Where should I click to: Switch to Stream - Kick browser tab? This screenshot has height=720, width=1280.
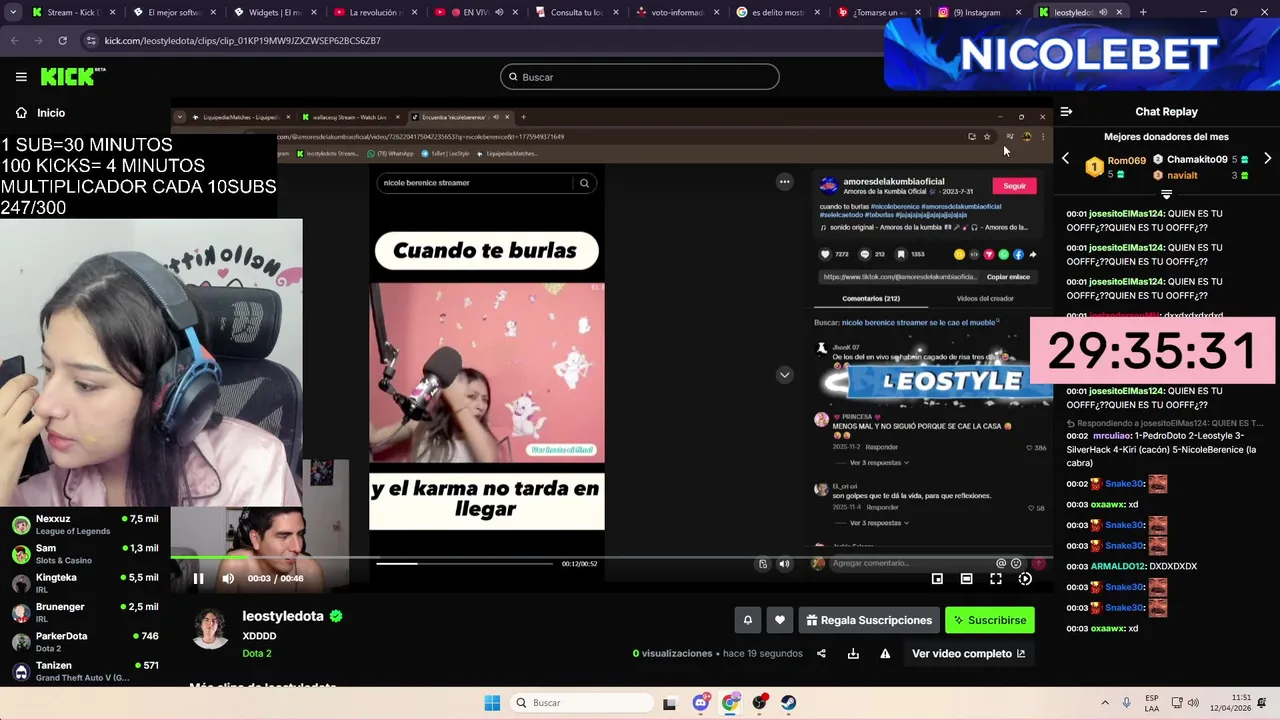pos(76,13)
